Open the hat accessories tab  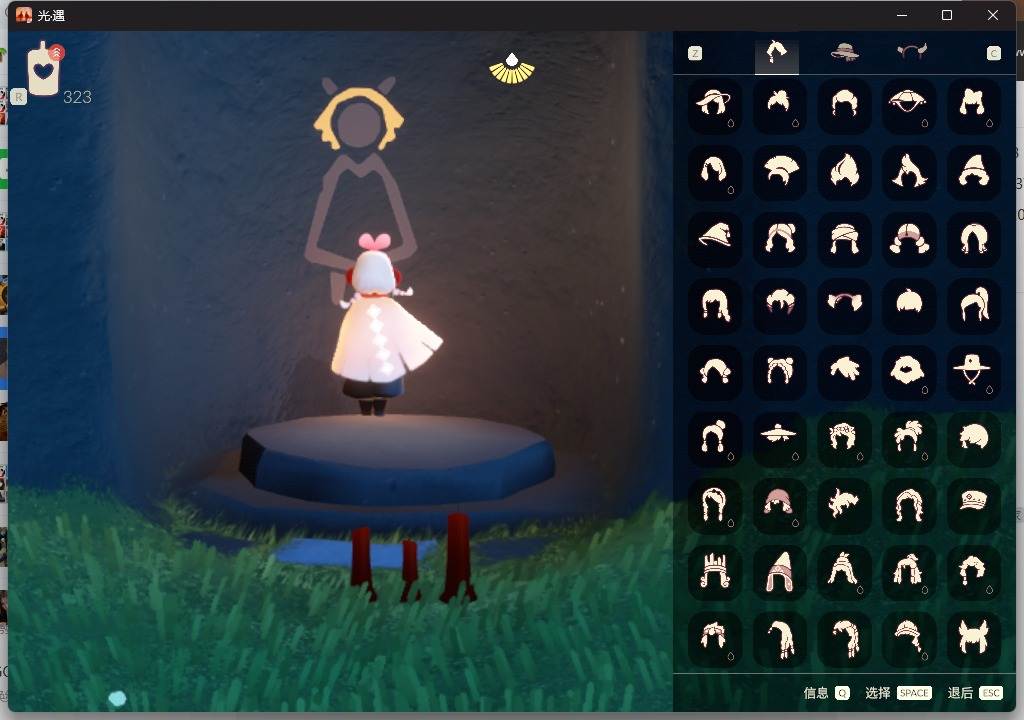[845, 53]
